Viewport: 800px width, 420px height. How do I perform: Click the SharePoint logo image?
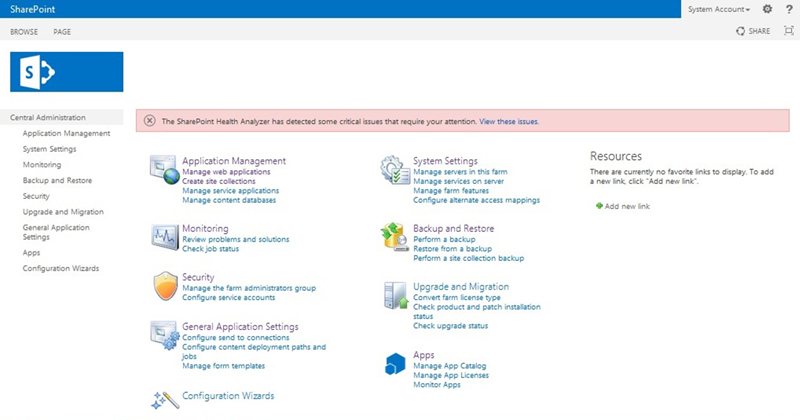click(66, 72)
